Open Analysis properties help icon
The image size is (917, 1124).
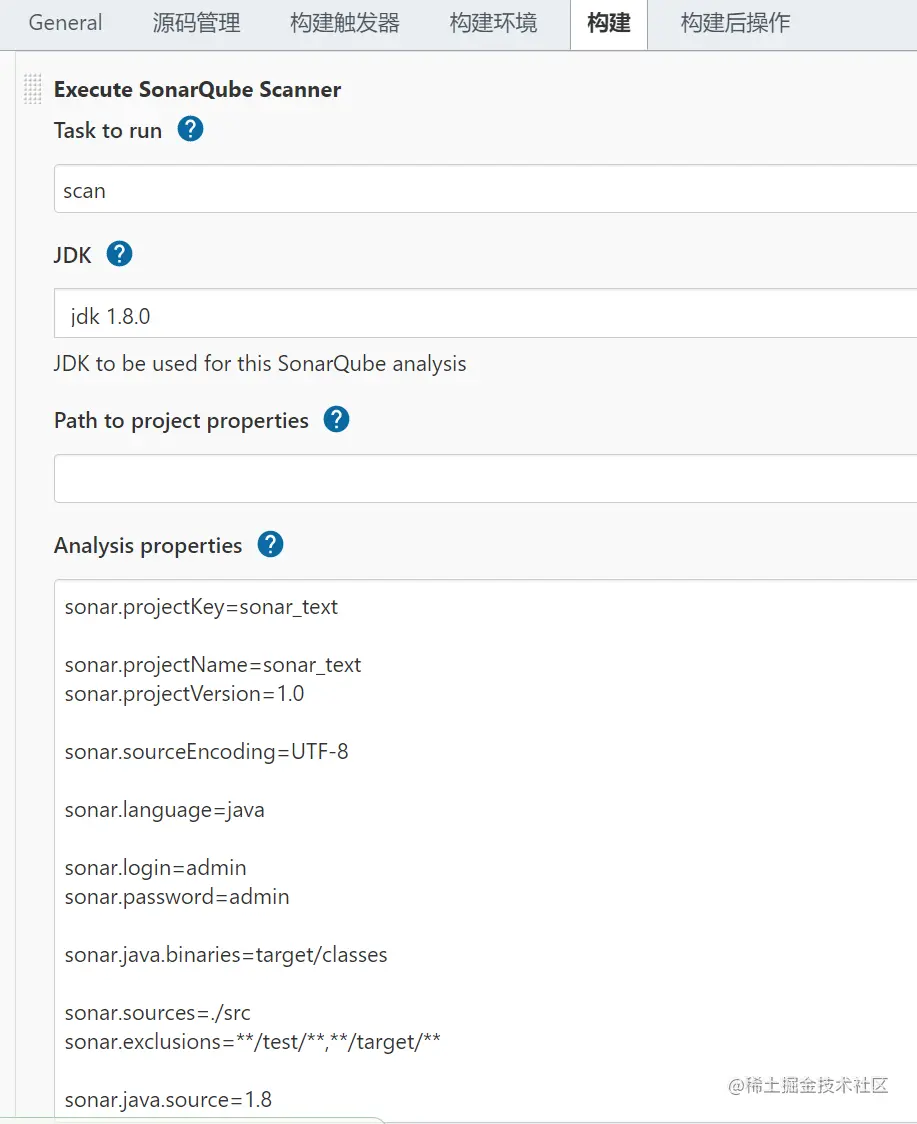coord(270,545)
